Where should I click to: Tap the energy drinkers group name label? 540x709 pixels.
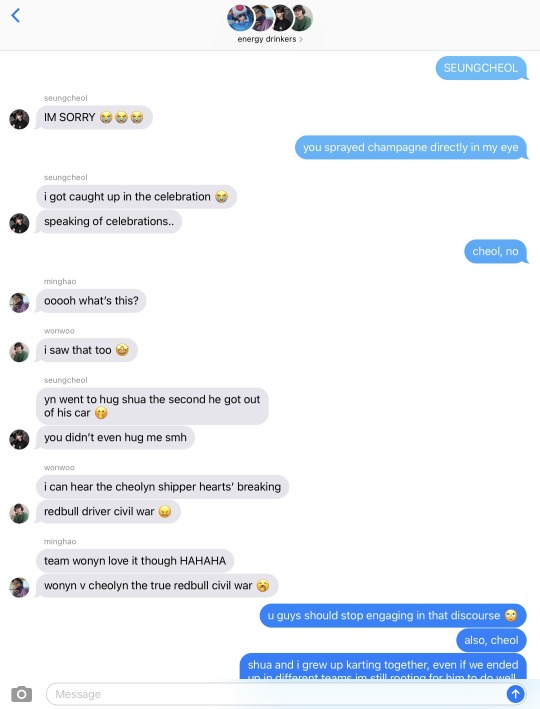(x=267, y=39)
